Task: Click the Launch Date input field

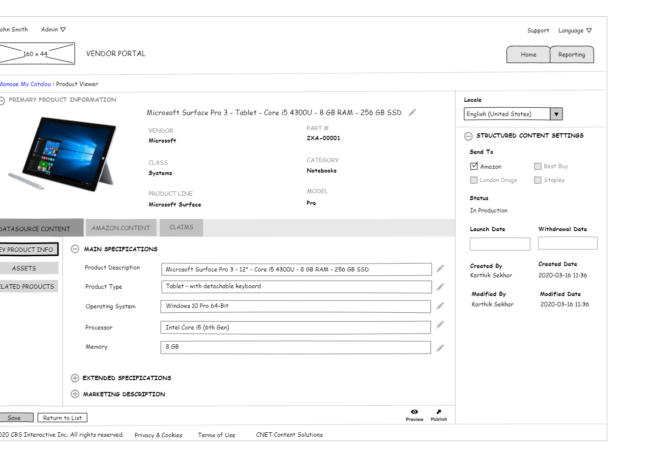Action: point(500,244)
